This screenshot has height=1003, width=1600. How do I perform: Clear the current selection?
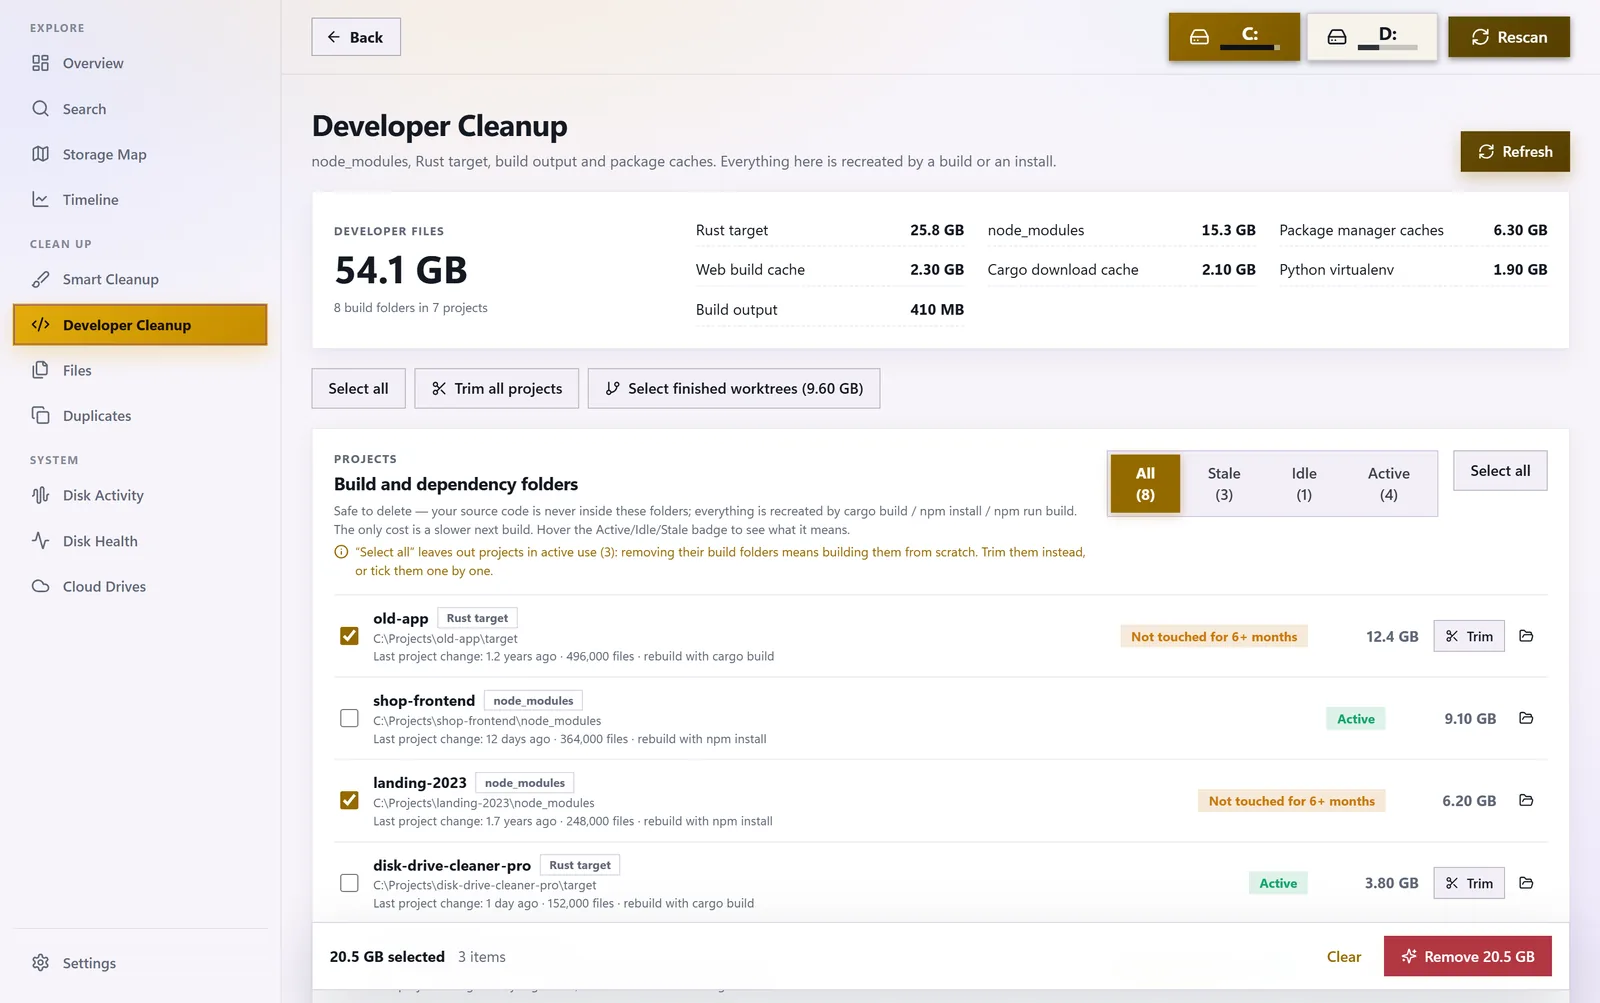click(1344, 957)
